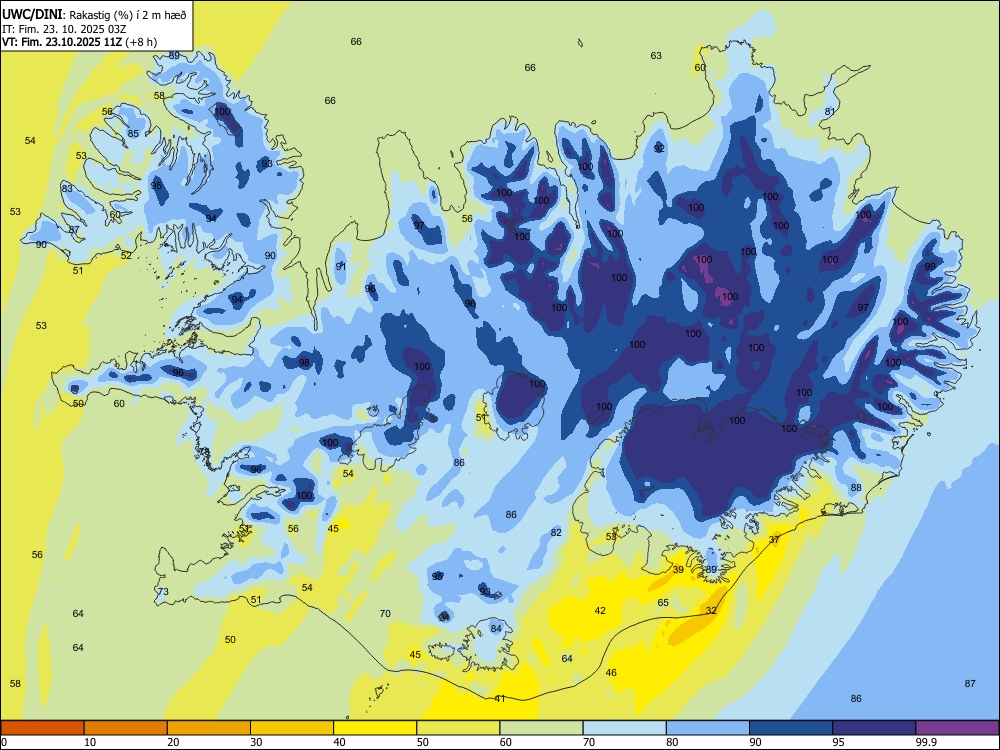Click the 20–30 legend color swatch
1000x750 pixels.
point(209,728)
